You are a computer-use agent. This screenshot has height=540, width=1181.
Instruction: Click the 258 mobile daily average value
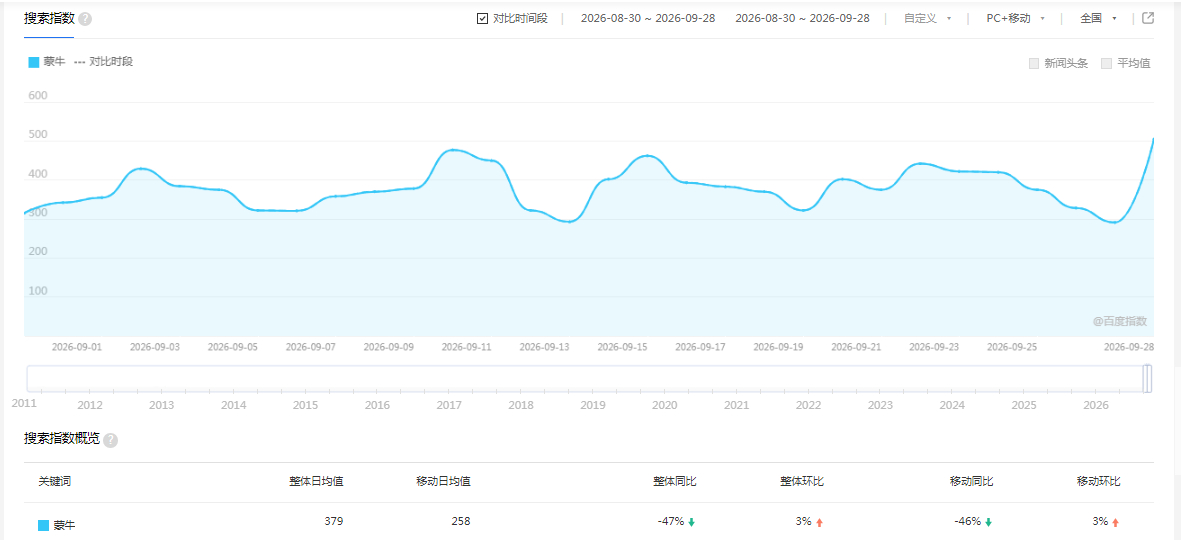click(x=461, y=520)
